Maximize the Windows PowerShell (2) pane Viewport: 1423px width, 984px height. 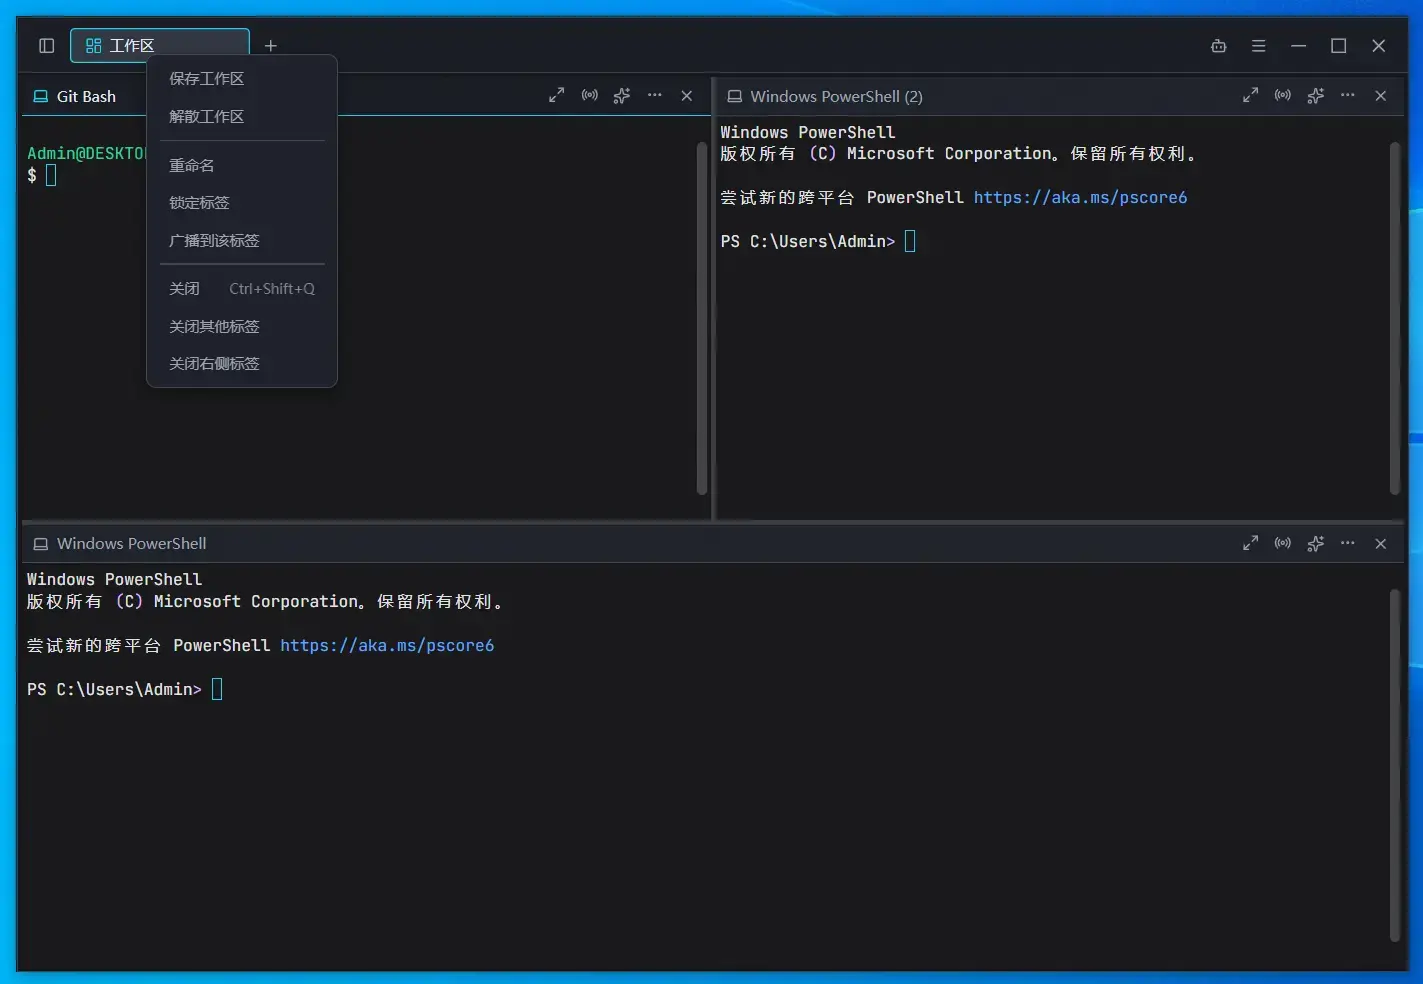[x=1250, y=96]
